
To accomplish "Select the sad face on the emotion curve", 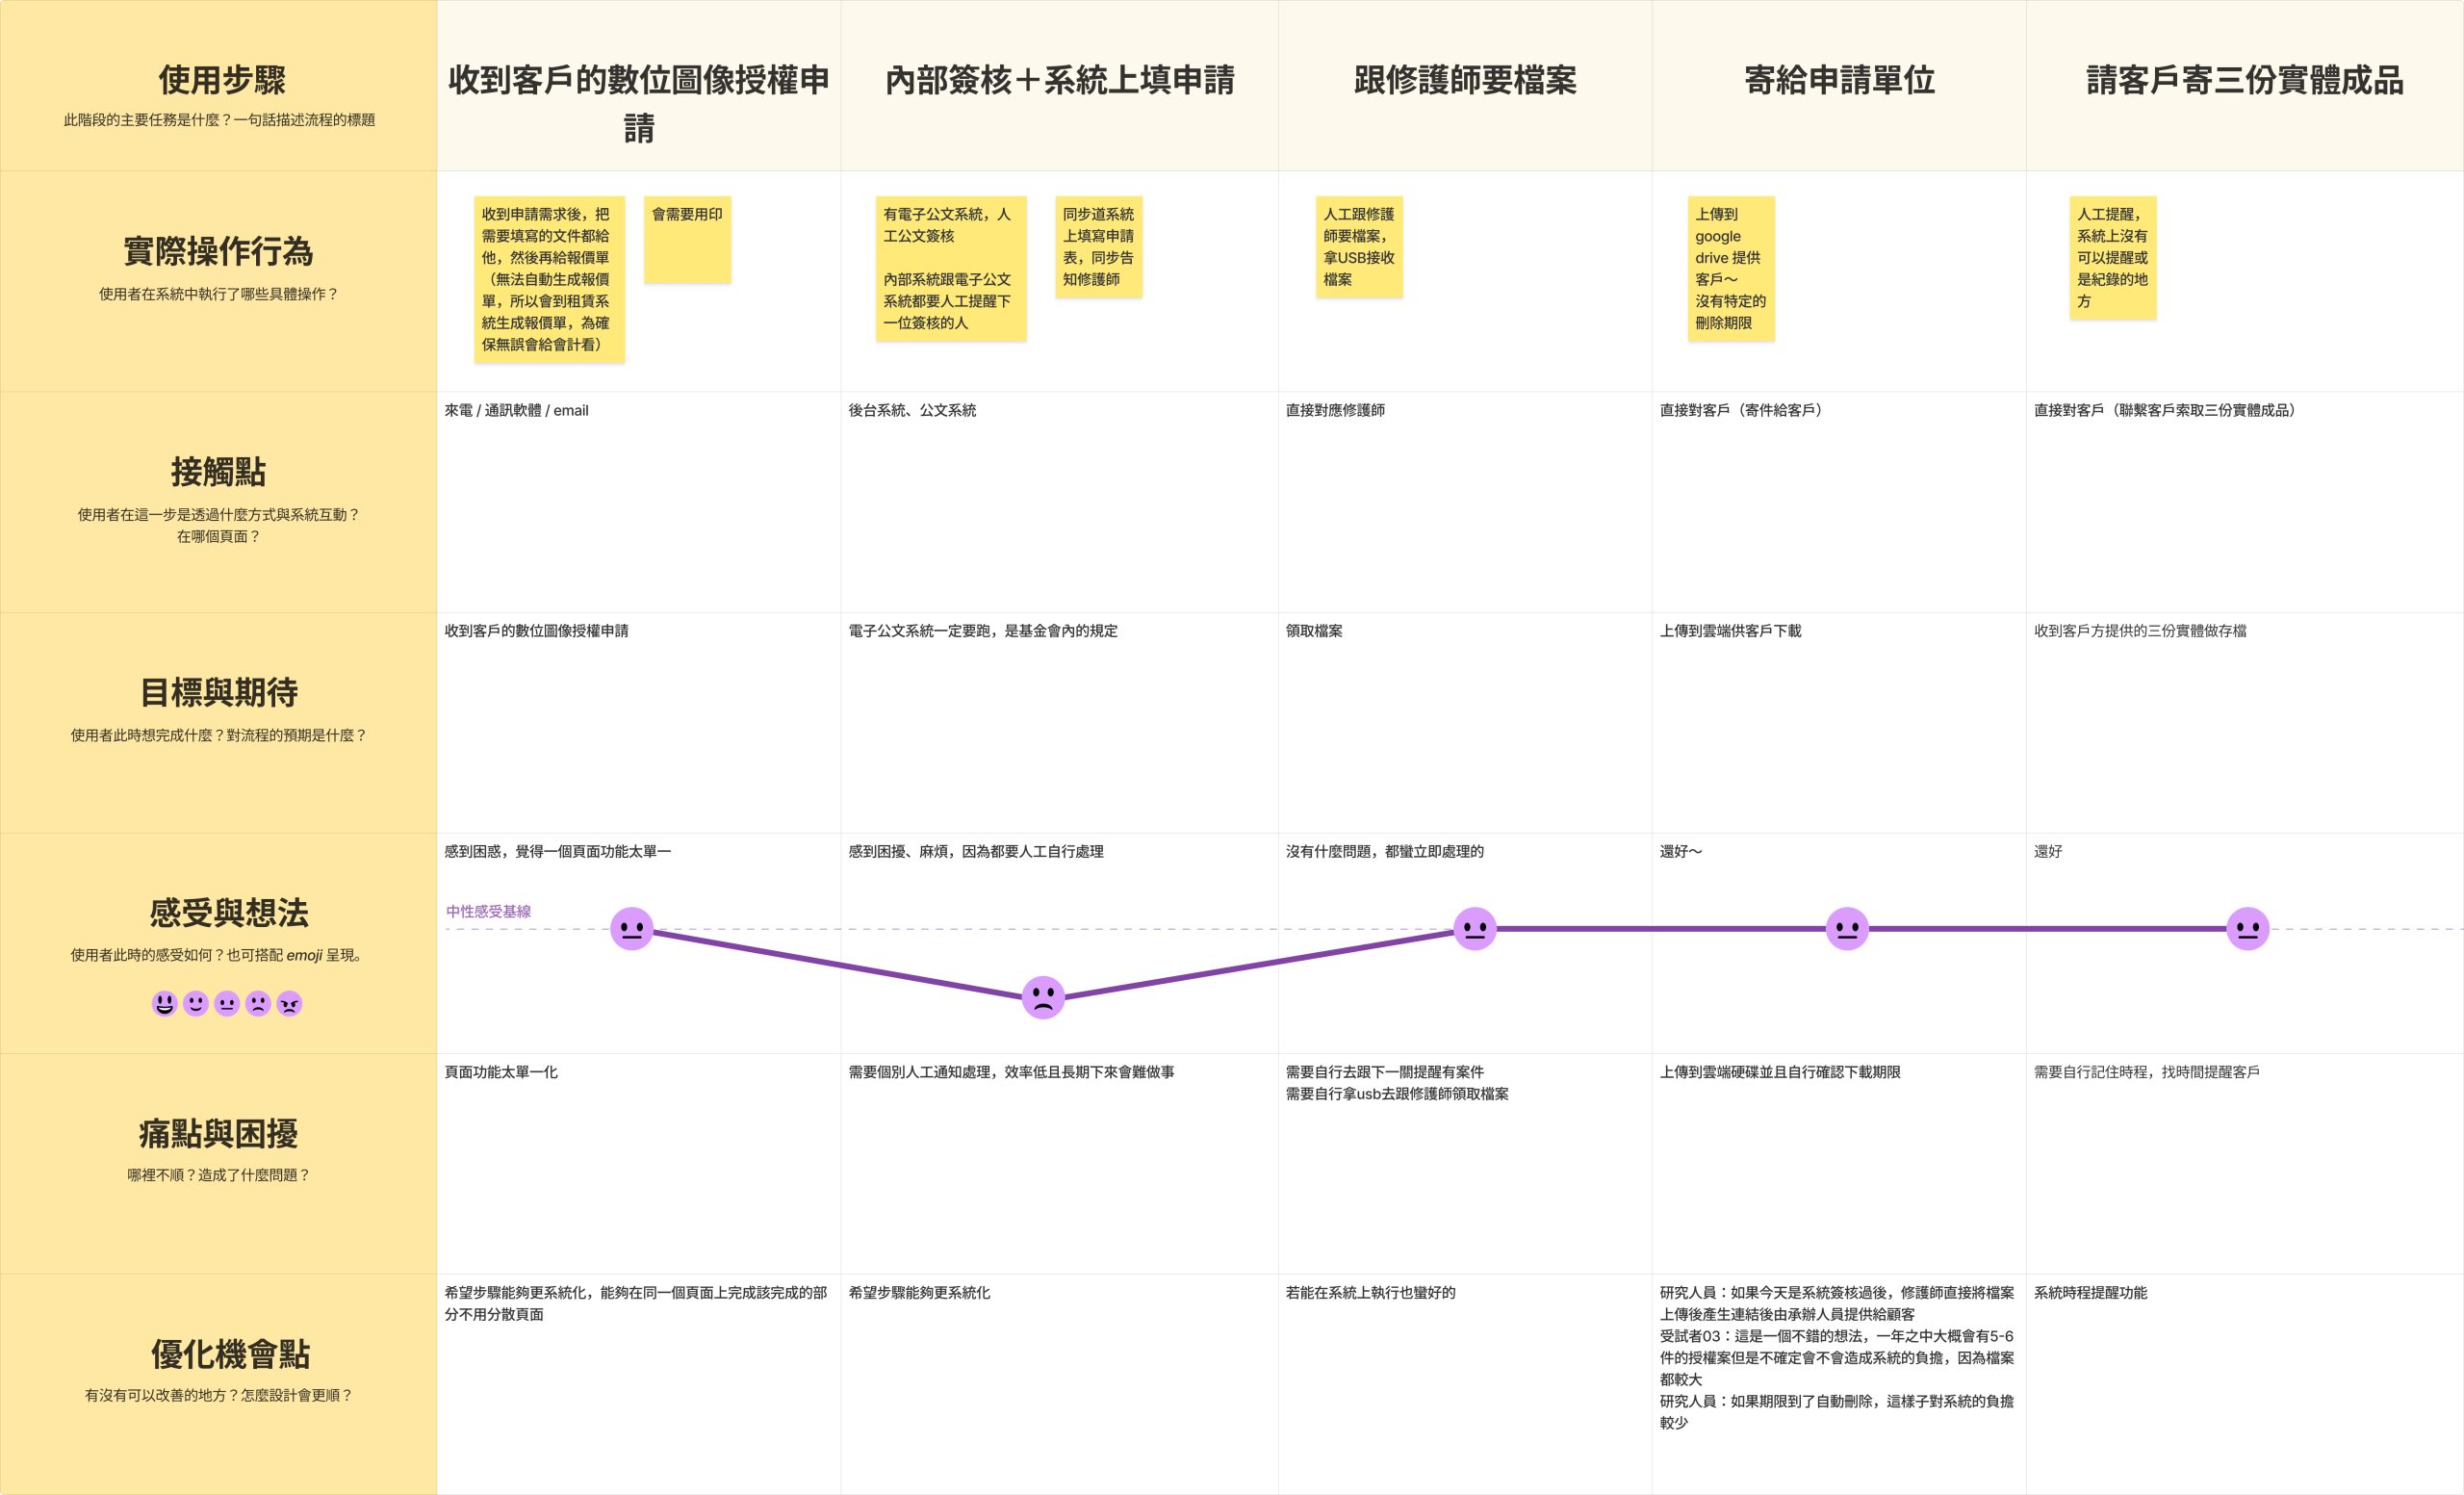I will click(1043, 997).
